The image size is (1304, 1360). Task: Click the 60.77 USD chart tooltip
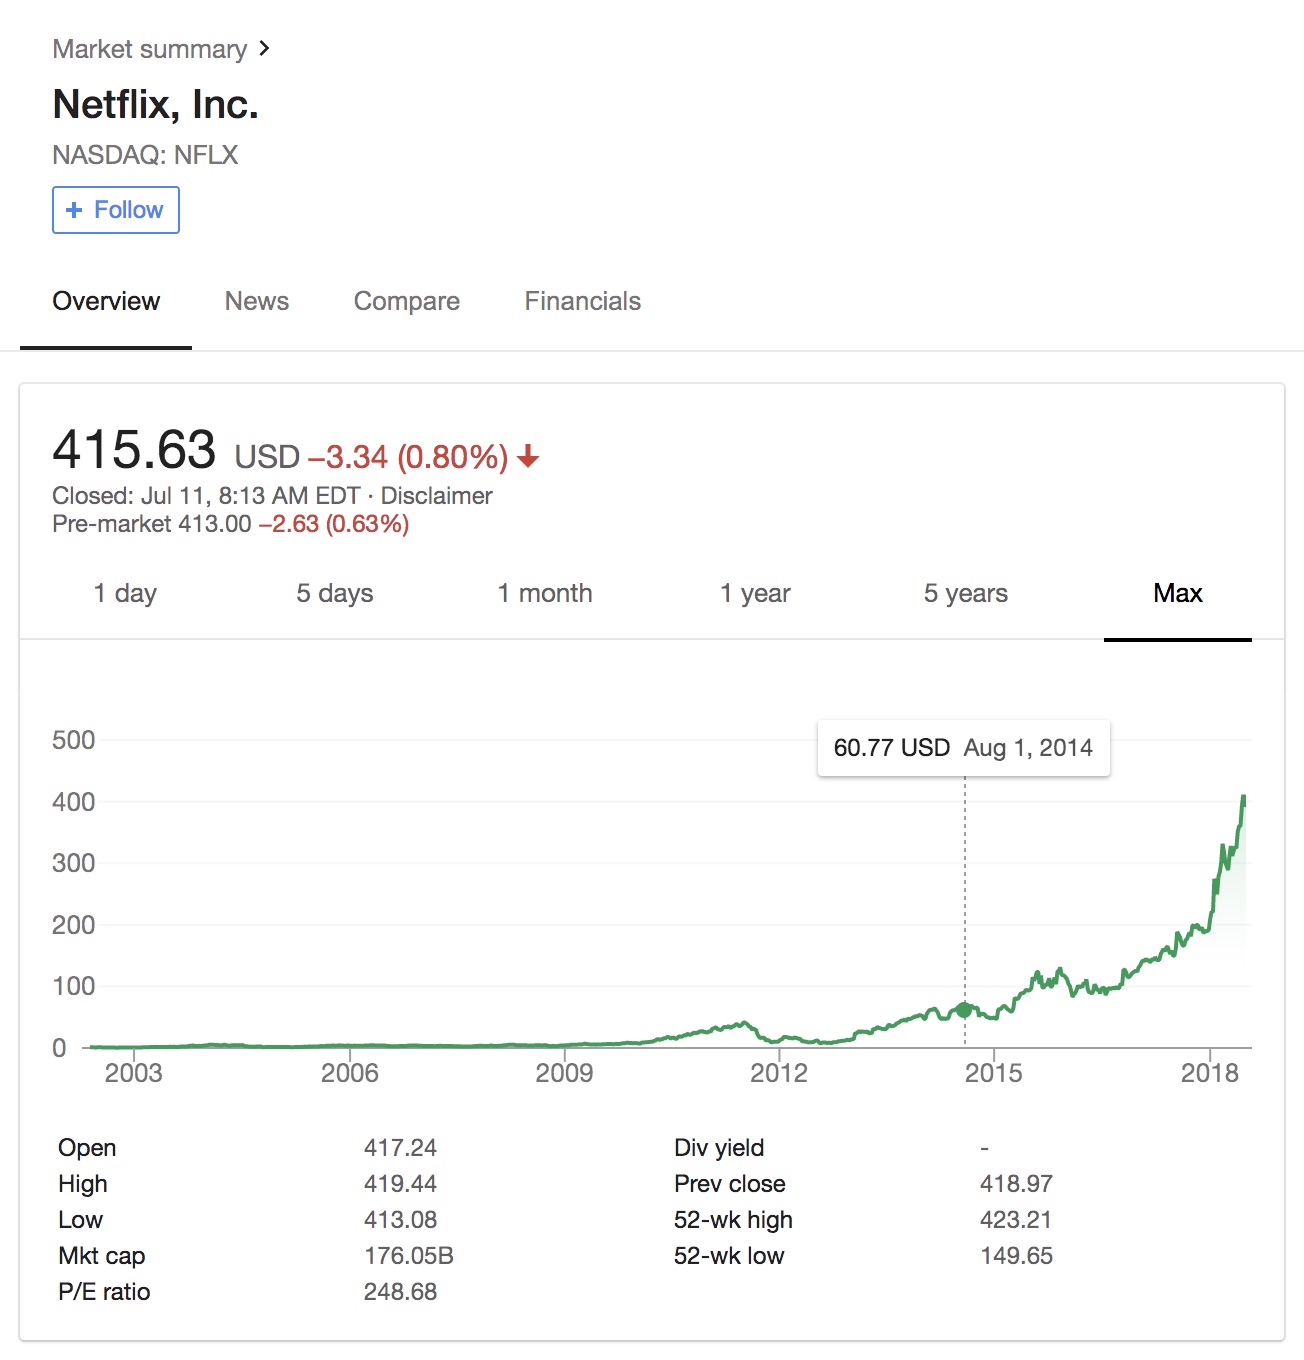point(963,748)
